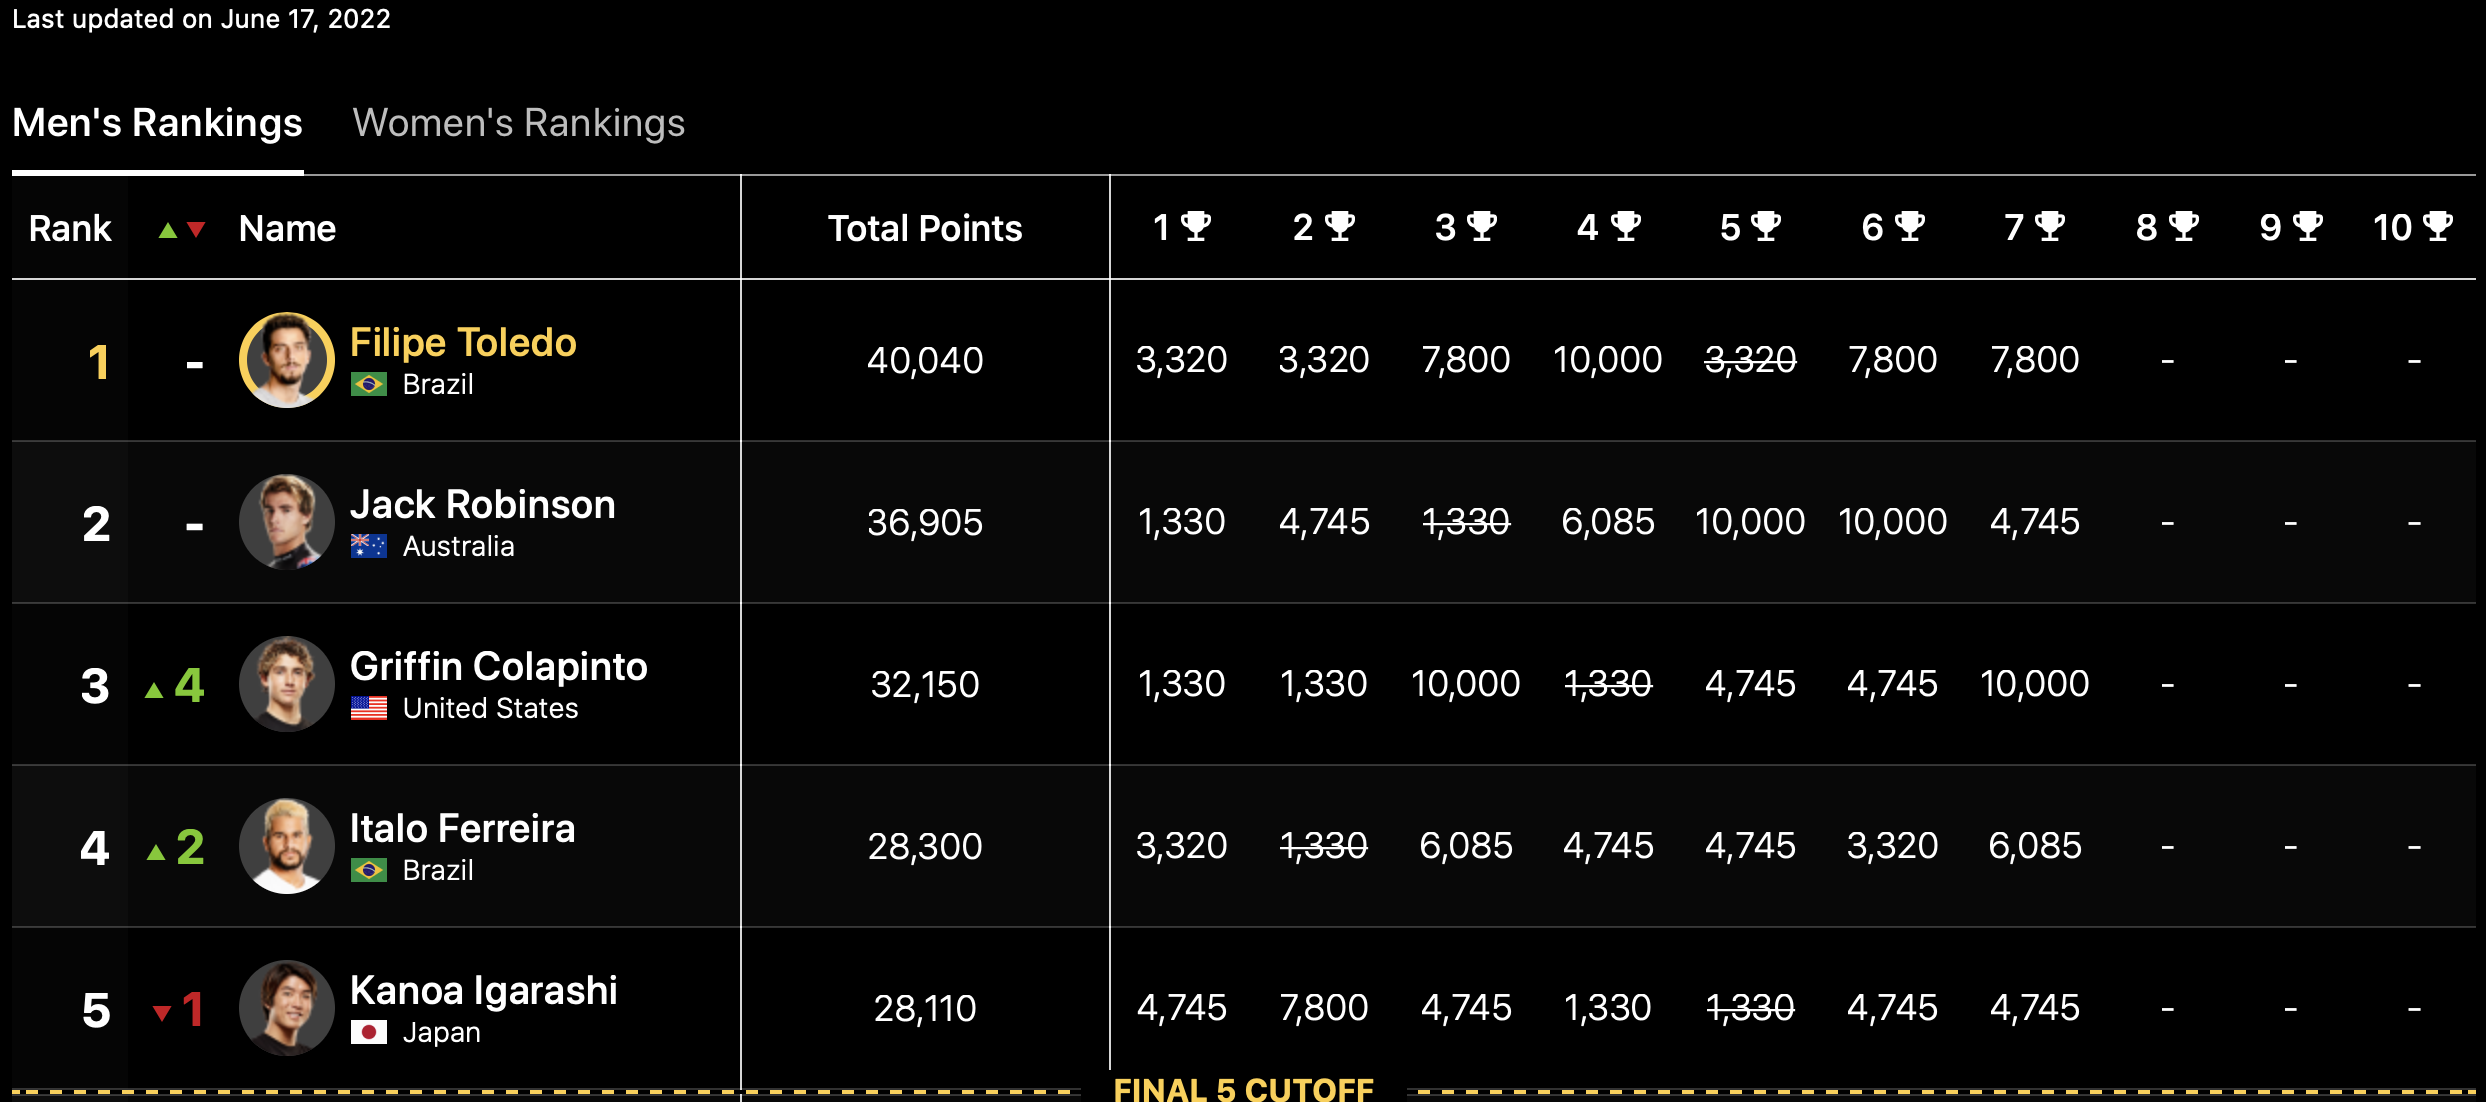Open Filipe Toledo's profile link
The width and height of the screenshot is (2486, 1102).
(x=463, y=343)
